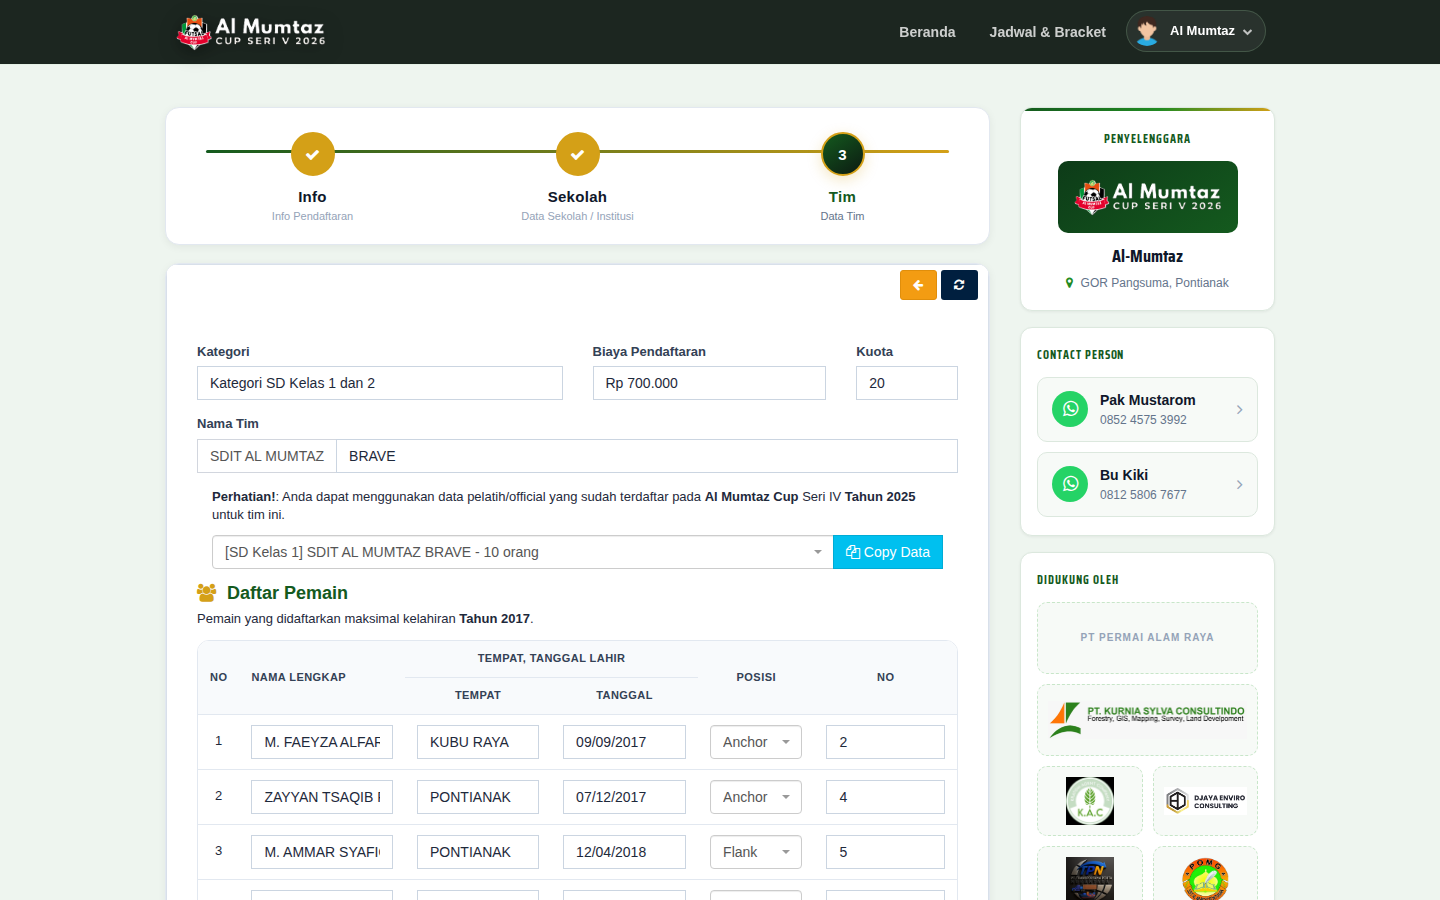Click the Nama Tim BRAVE input field
Screen dimensions: 1440x900
point(646,456)
